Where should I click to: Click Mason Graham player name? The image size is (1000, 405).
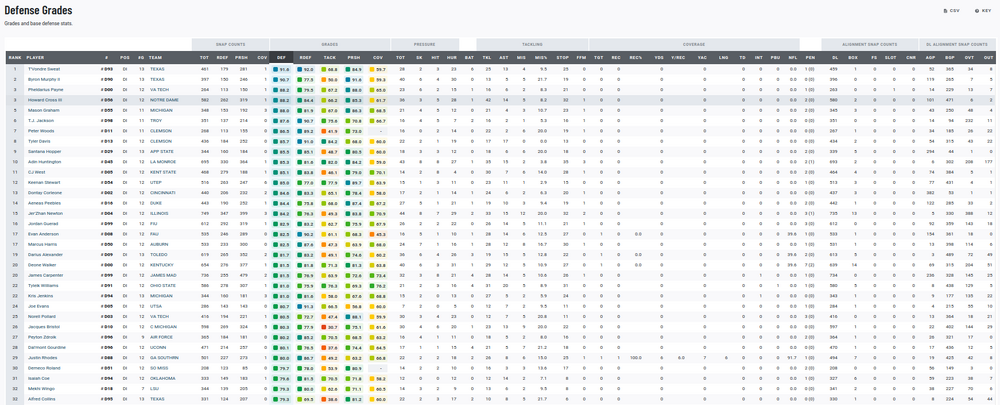pyautogui.click(x=44, y=111)
